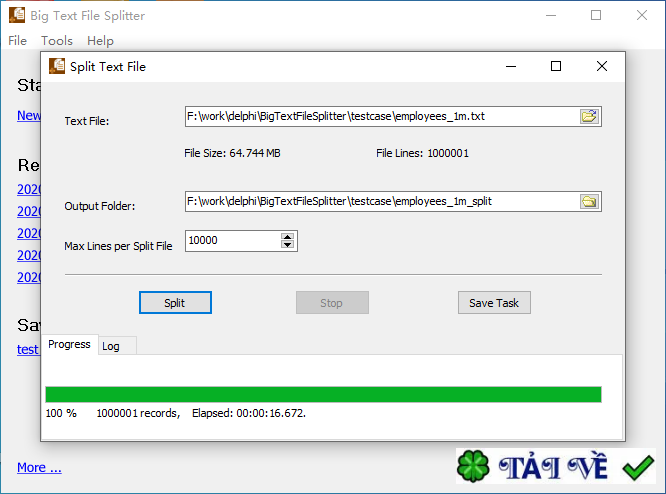
Task: Click File Size: 64.744 MB text
Action: [x=232, y=153]
